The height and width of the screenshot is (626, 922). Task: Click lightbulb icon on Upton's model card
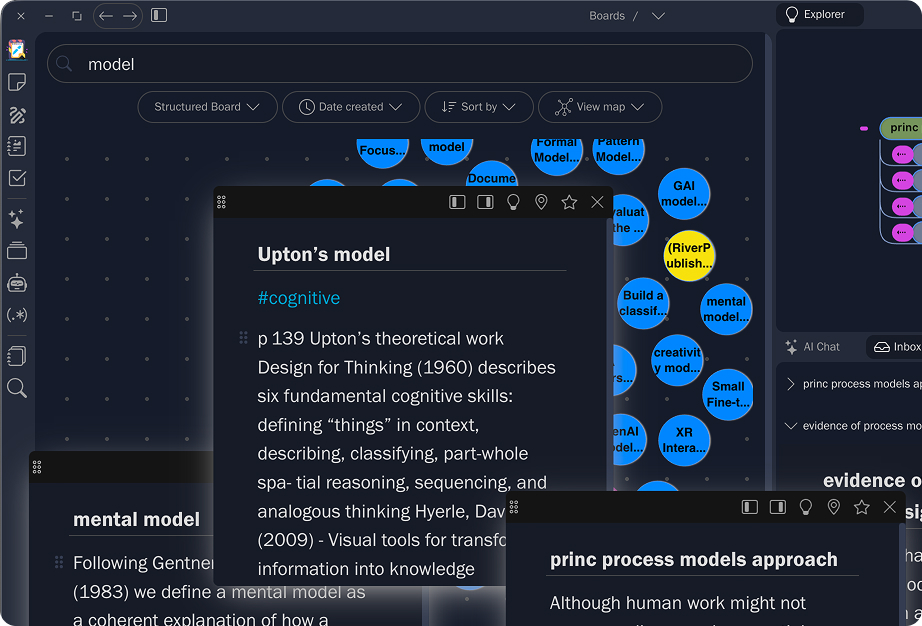513,202
